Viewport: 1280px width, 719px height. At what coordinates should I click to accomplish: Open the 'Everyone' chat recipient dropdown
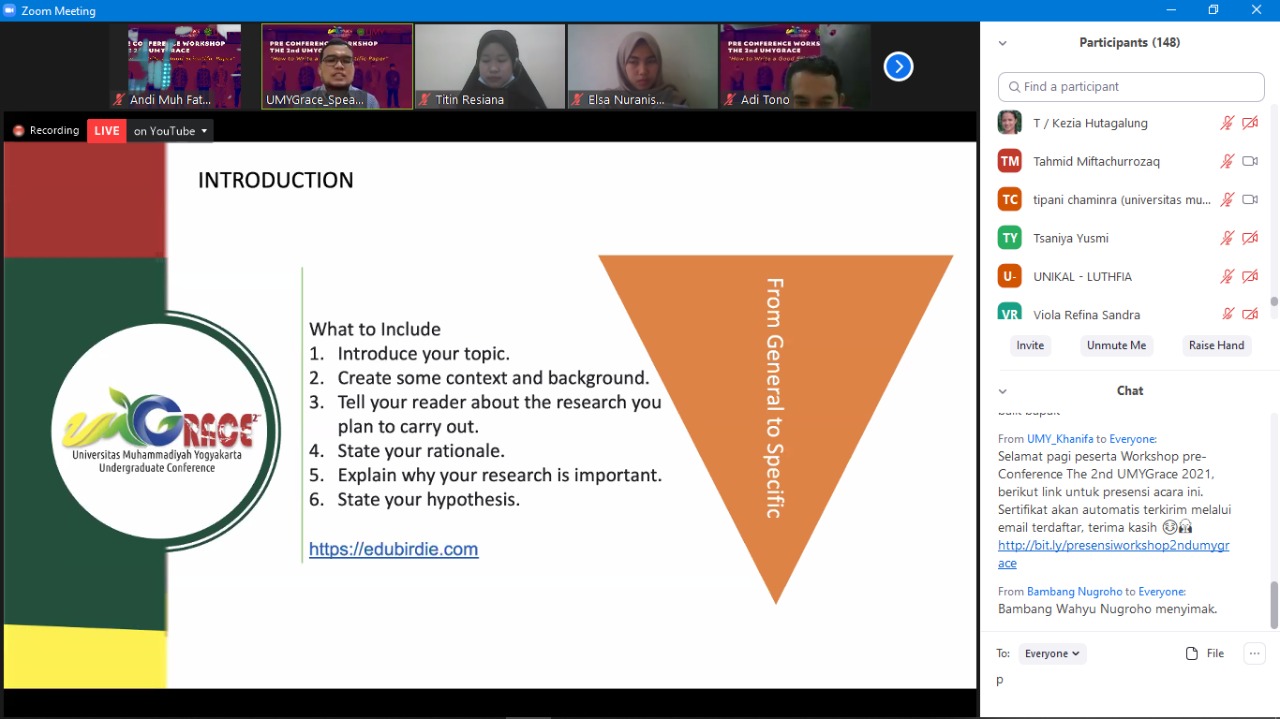[1052, 654]
